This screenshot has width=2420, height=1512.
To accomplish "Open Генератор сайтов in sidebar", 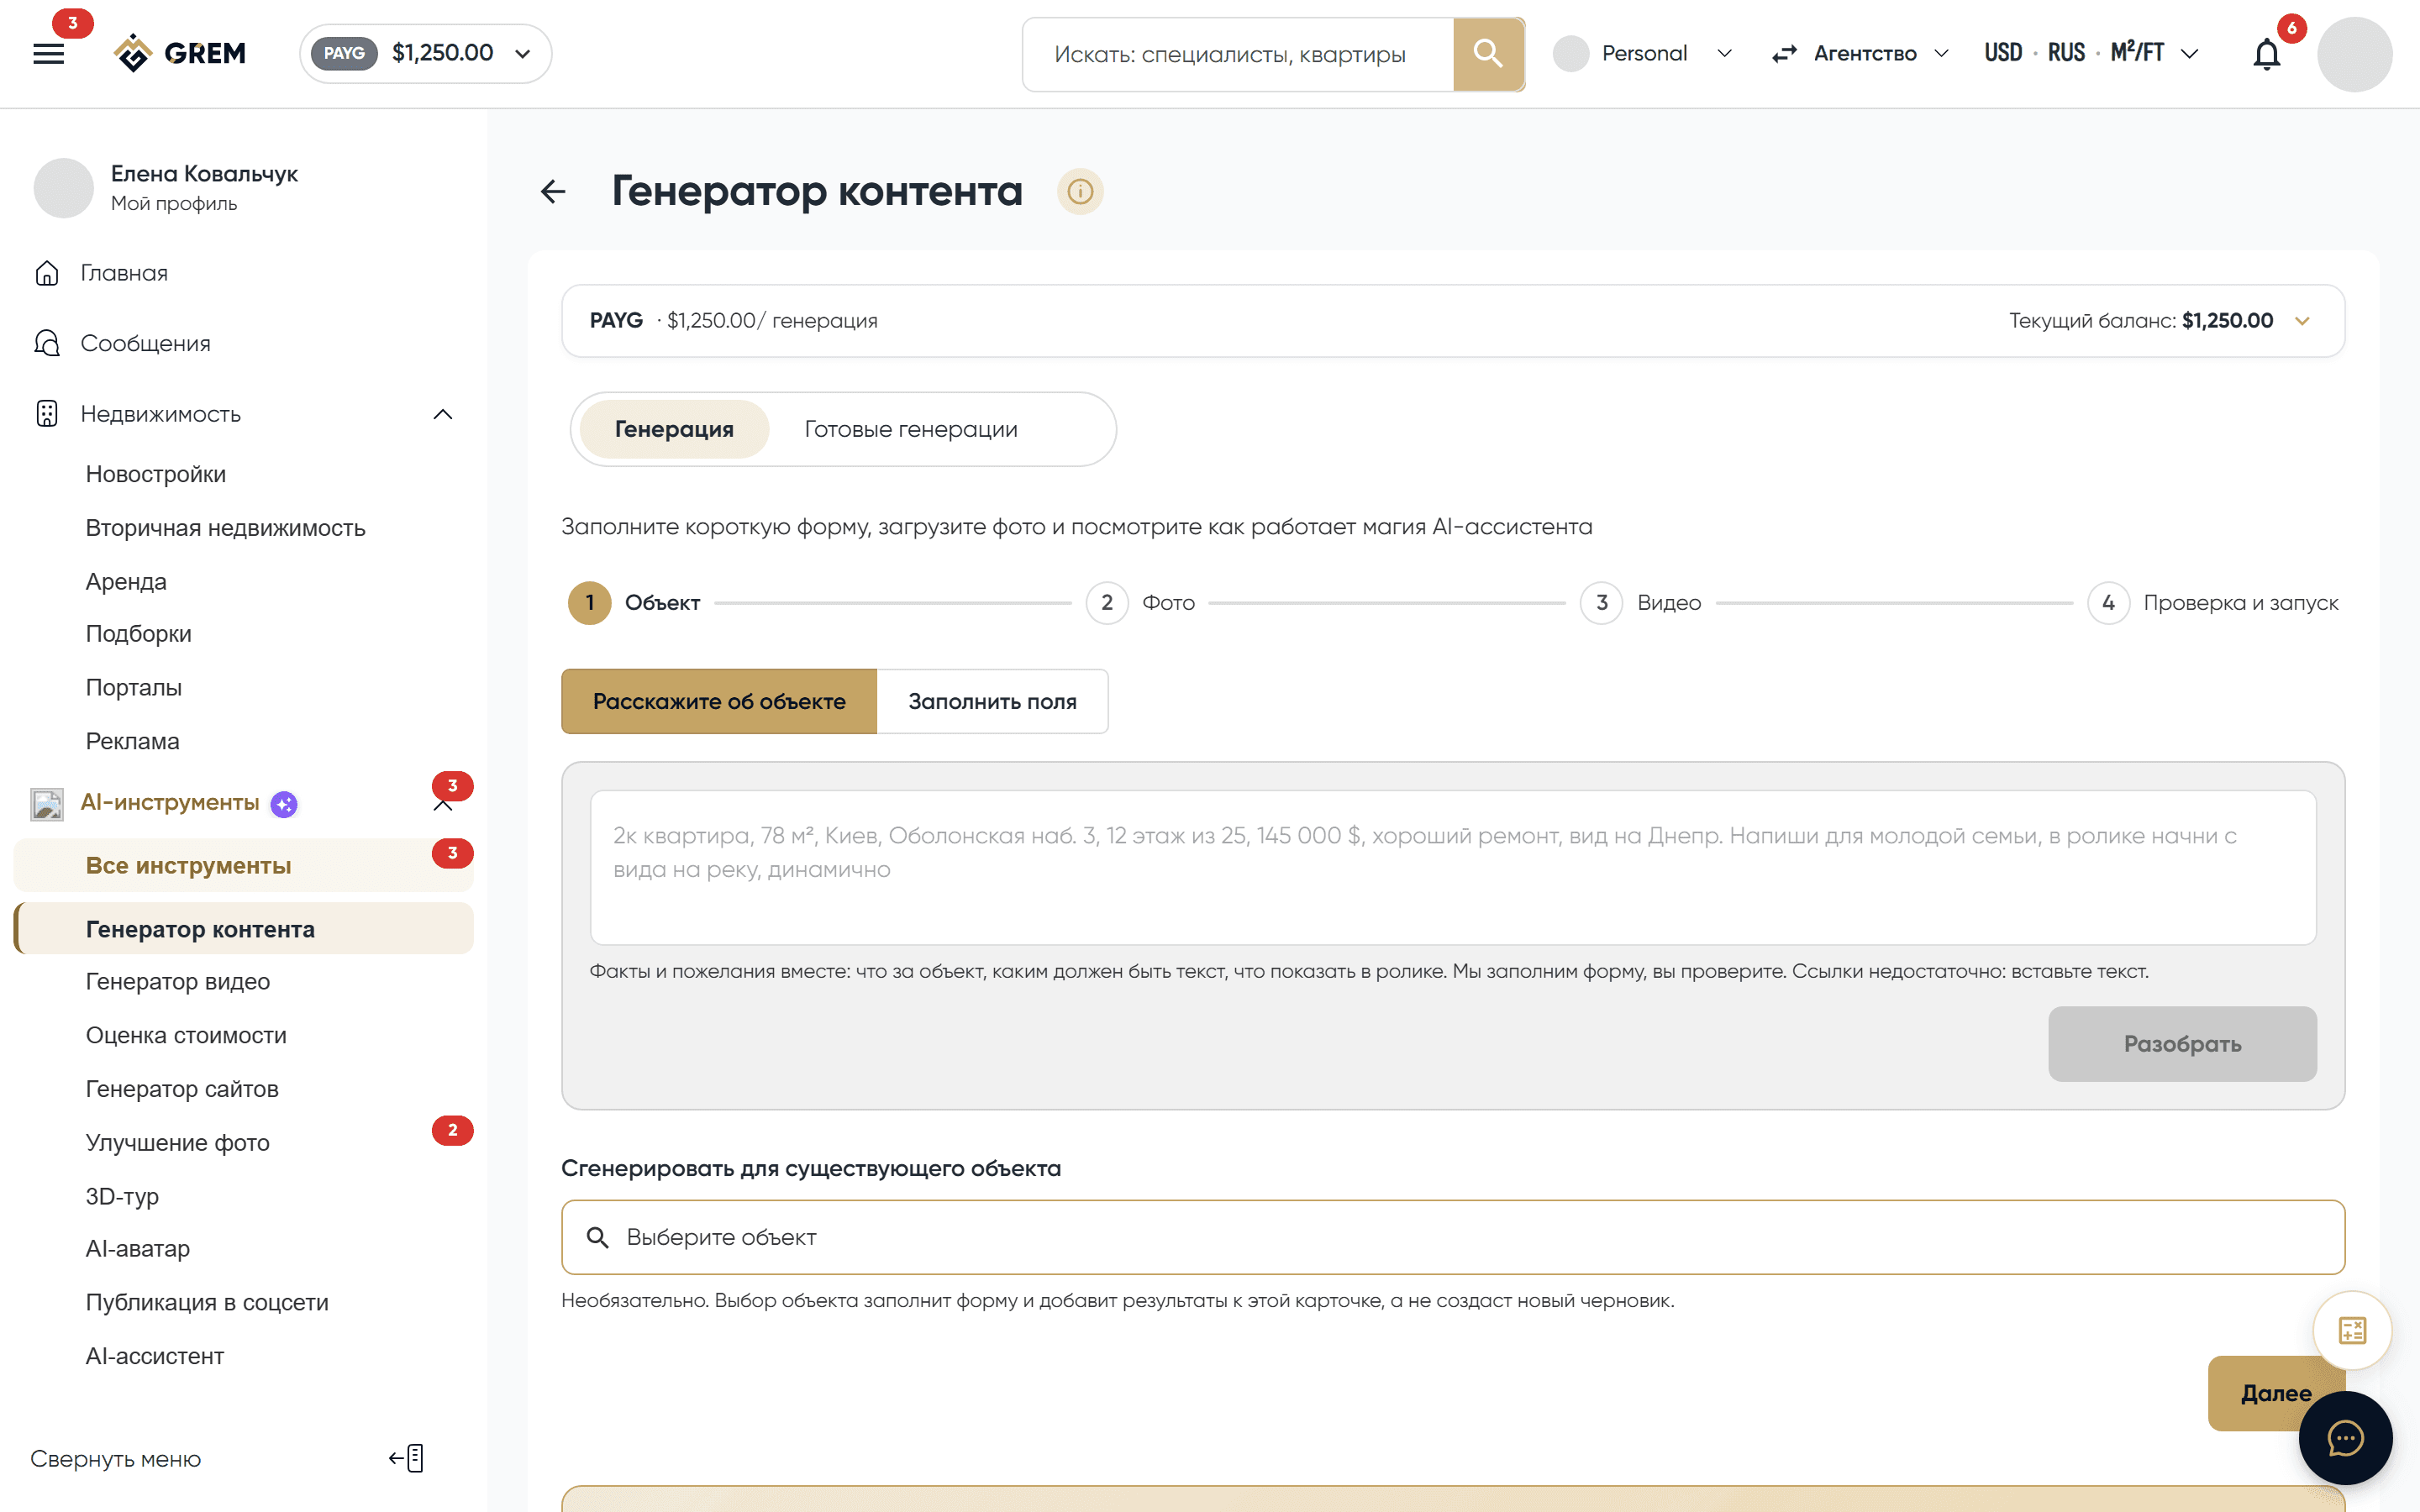I will point(182,1089).
